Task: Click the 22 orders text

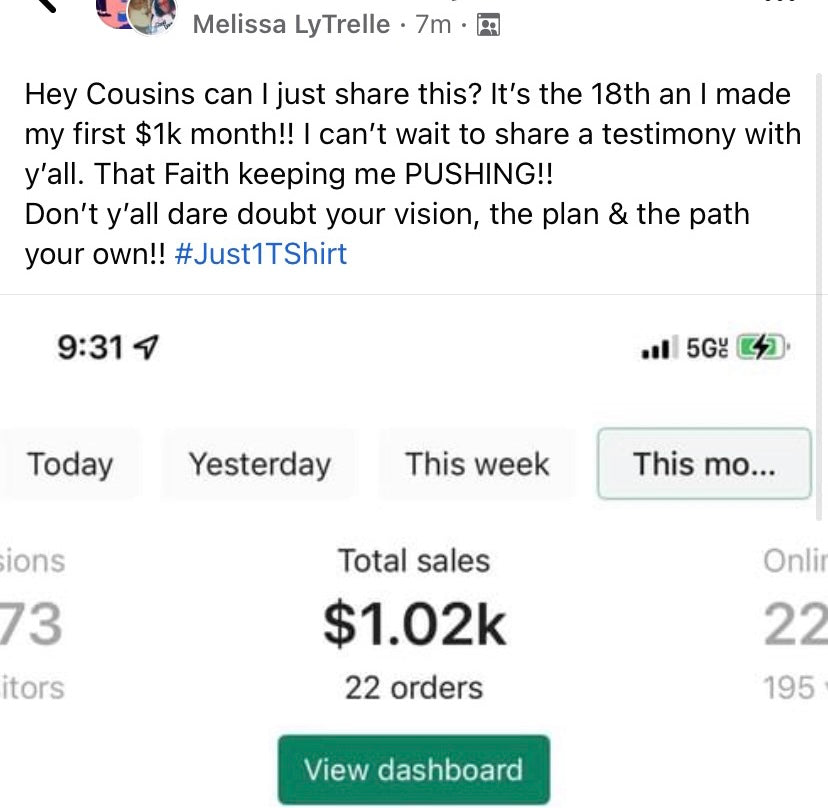Action: point(414,688)
